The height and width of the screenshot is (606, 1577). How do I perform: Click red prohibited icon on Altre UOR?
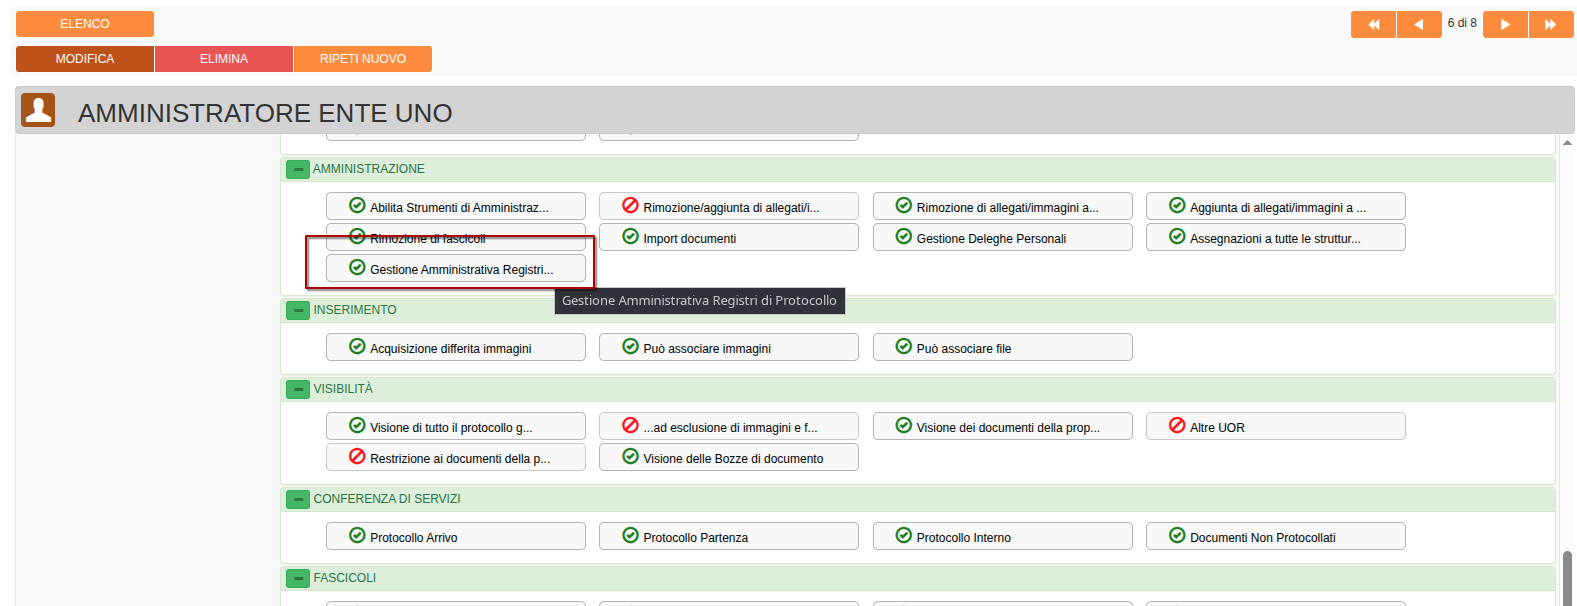(x=1177, y=426)
